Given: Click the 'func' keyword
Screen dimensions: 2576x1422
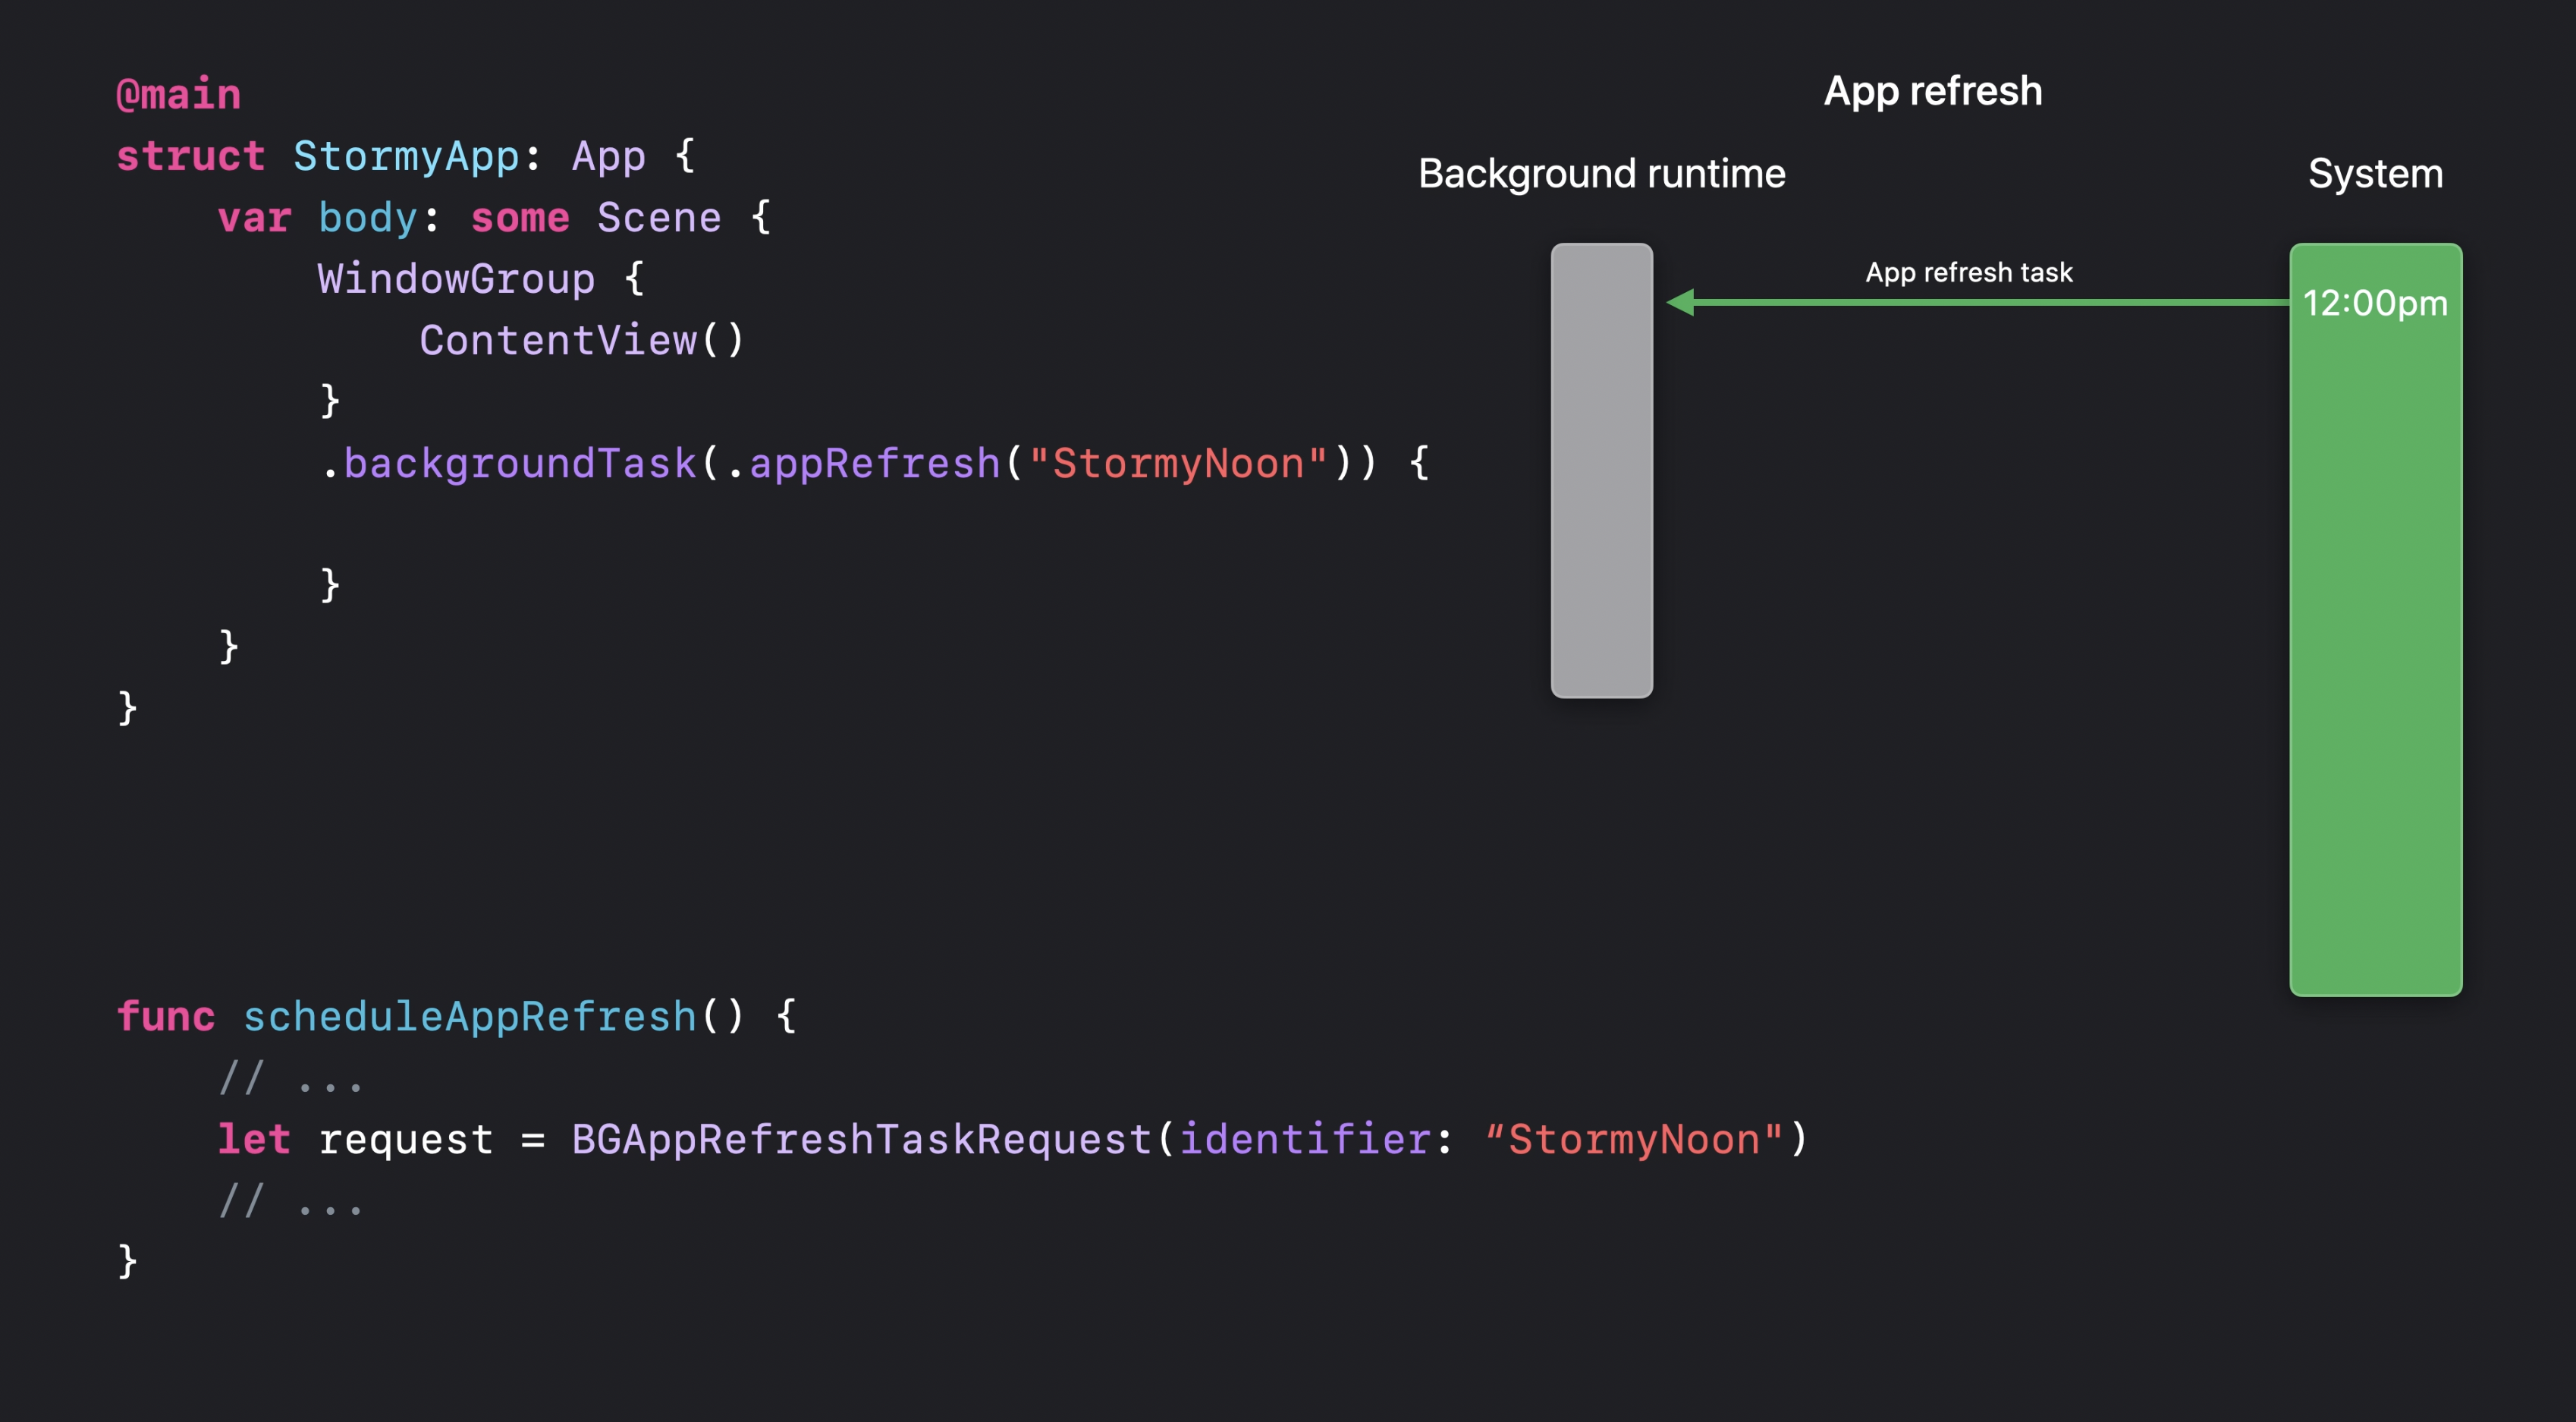Looking at the screenshot, I should (166, 1017).
